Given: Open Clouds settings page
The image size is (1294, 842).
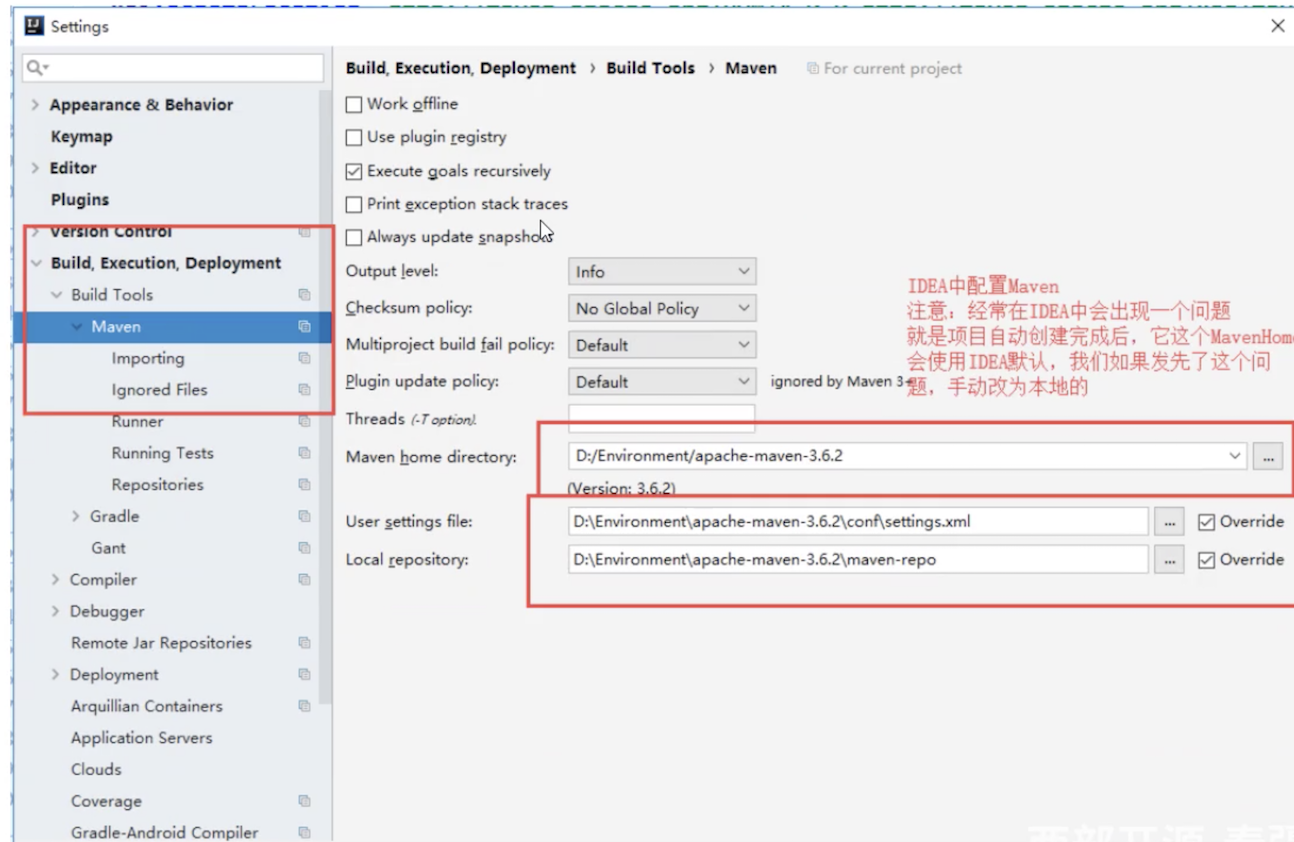Looking at the screenshot, I should (x=96, y=770).
